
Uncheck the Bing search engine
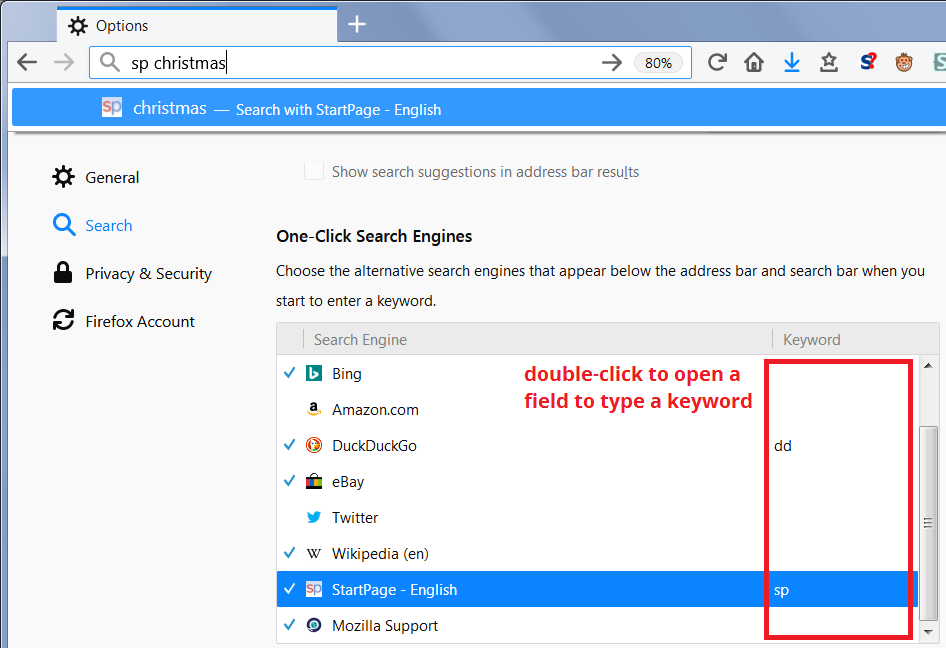pos(290,373)
